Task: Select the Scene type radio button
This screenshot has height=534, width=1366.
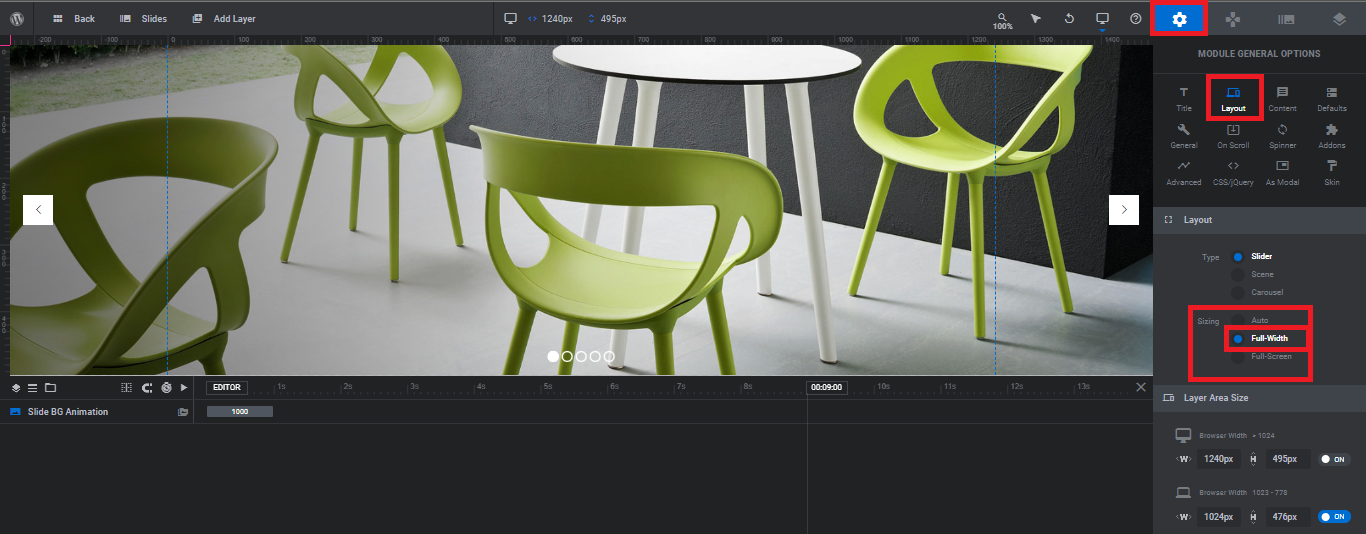Action: pos(1238,275)
